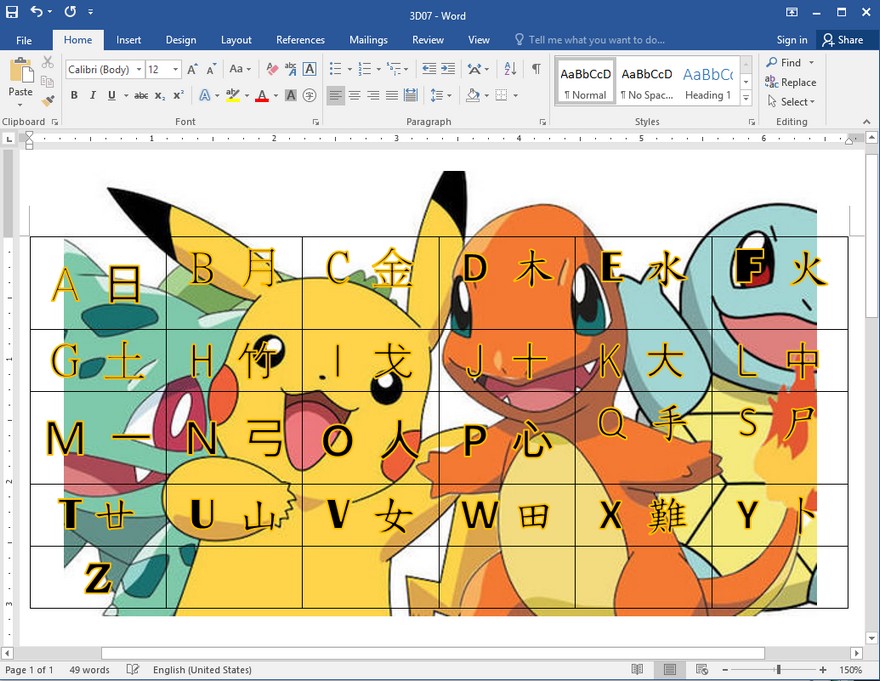Click the Tell me what you want to do box
Viewport: 880px width, 681px height.
(x=590, y=40)
